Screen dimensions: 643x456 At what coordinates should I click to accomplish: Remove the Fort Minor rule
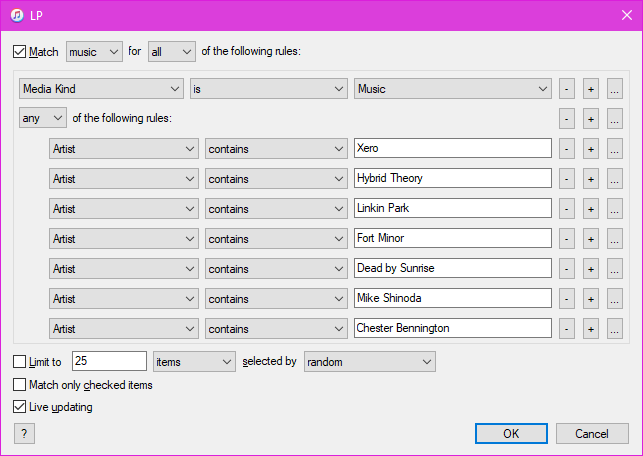click(x=567, y=238)
